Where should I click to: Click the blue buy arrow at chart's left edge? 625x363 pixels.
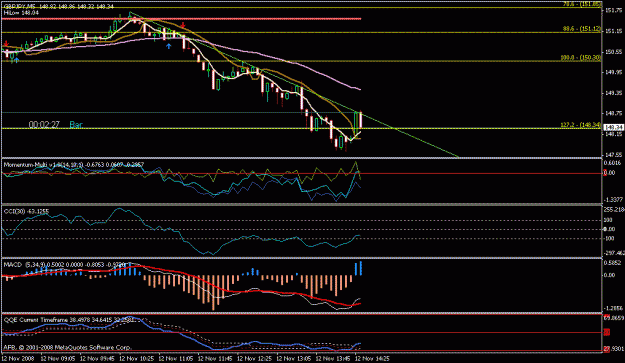tap(16, 61)
